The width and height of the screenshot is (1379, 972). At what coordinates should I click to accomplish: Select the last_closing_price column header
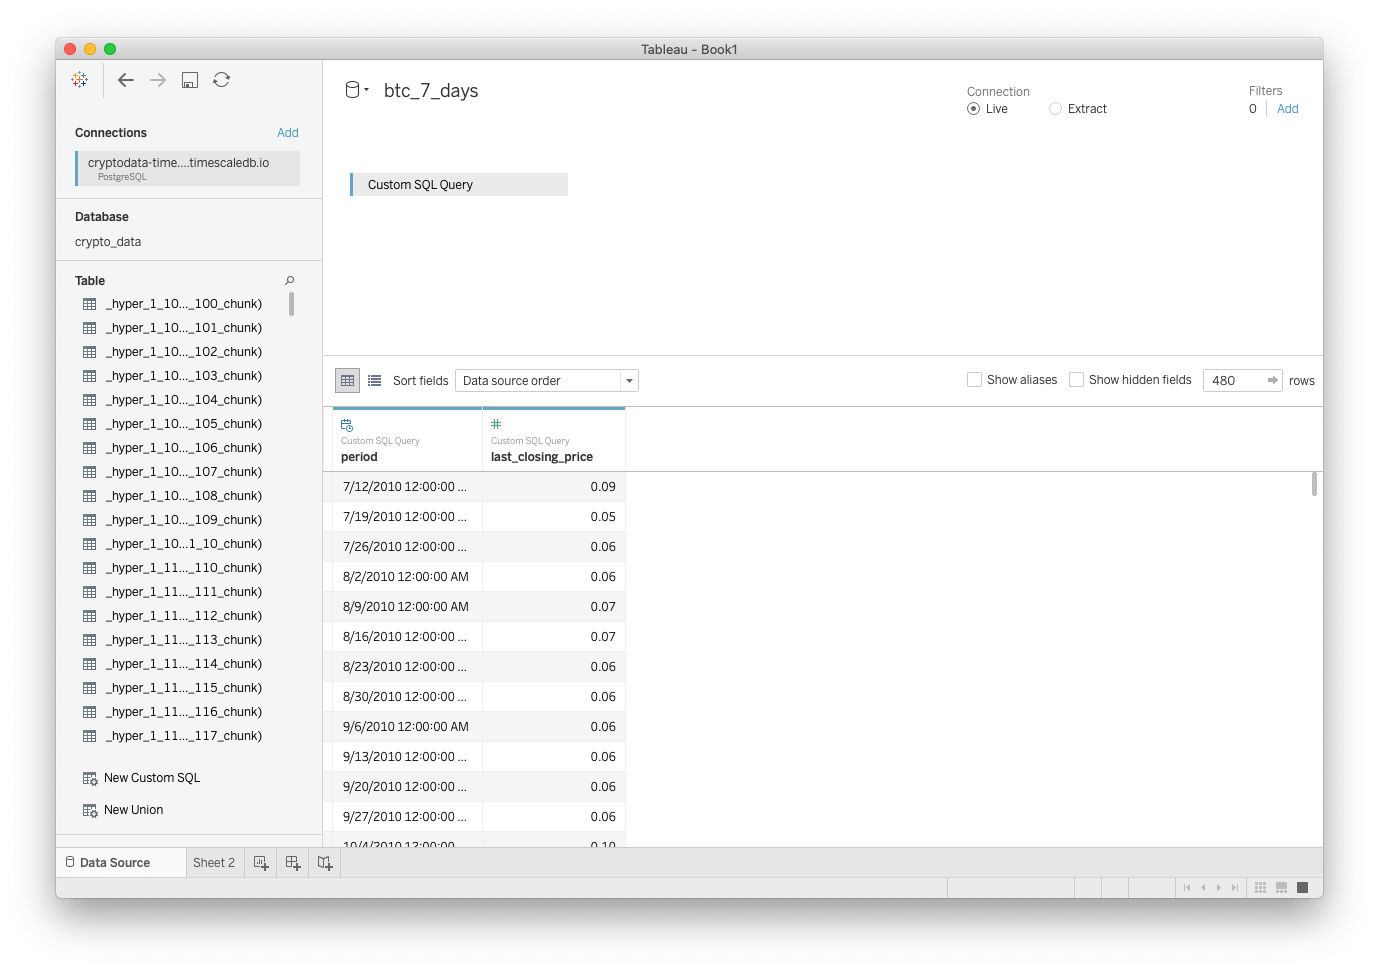pos(554,440)
